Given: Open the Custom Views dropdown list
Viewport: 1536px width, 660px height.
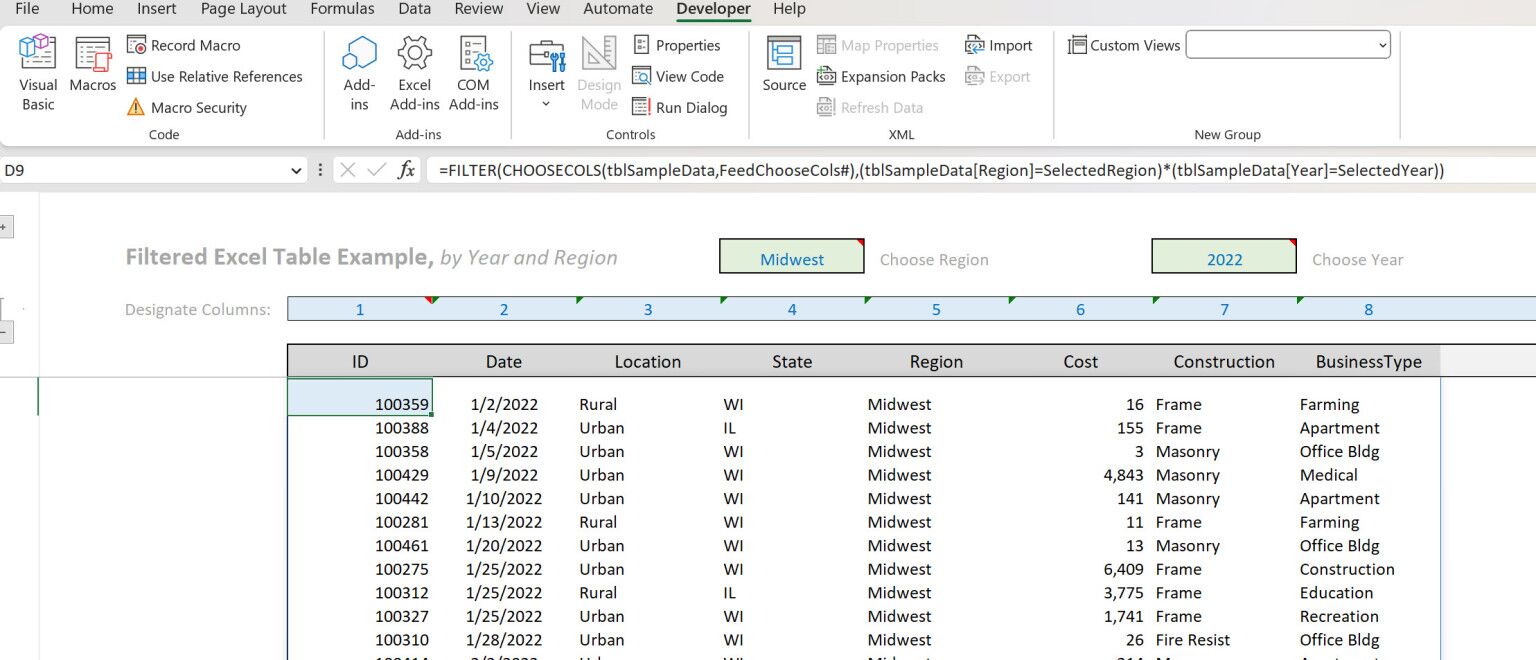Looking at the screenshot, I should (x=1381, y=44).
